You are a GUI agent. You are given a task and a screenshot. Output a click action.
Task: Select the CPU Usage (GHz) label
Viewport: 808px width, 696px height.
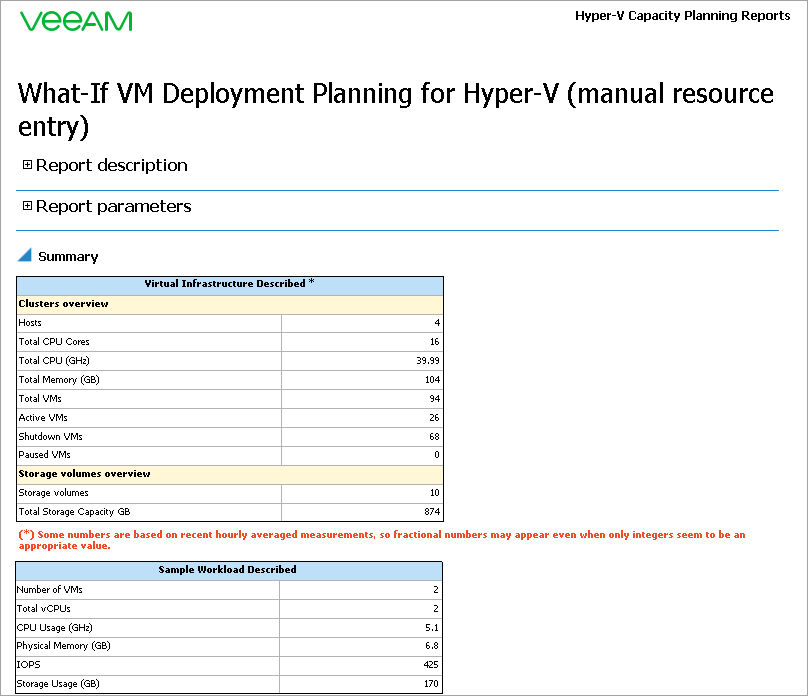tap(55, 628)
